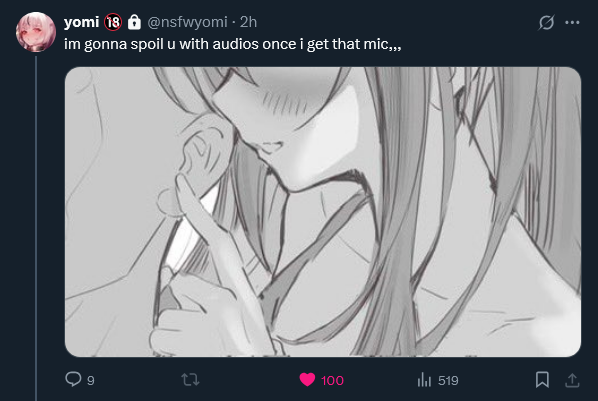The image size is (598, 401).
Task: Click the 519 views count
Action: pyautogui.click(x=448, y=380)
